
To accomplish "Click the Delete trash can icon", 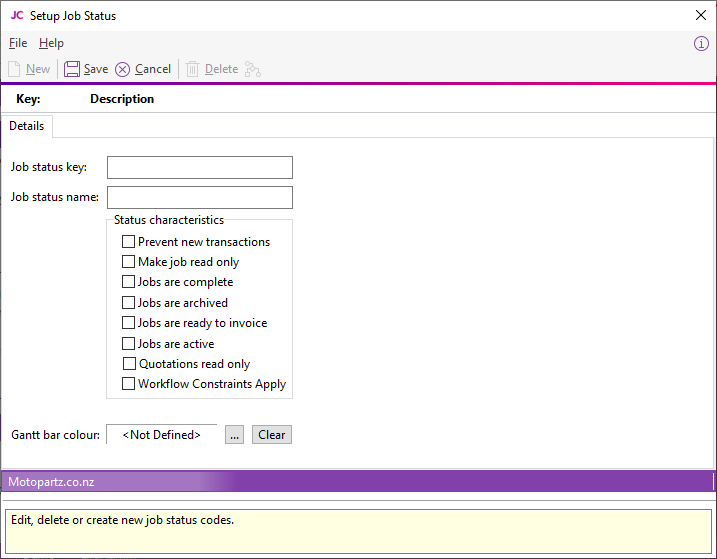I will coord(192,69).
